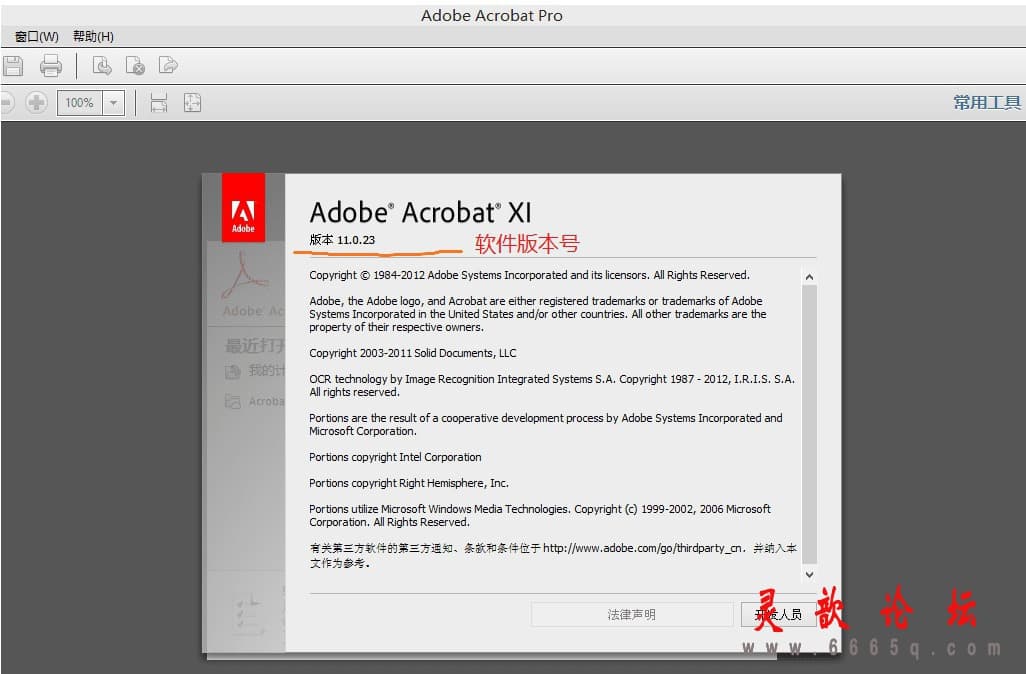This screenshot has width=1026, height=674.
Task: Open the 窗口(W) menu
Action: click(37, 37)
